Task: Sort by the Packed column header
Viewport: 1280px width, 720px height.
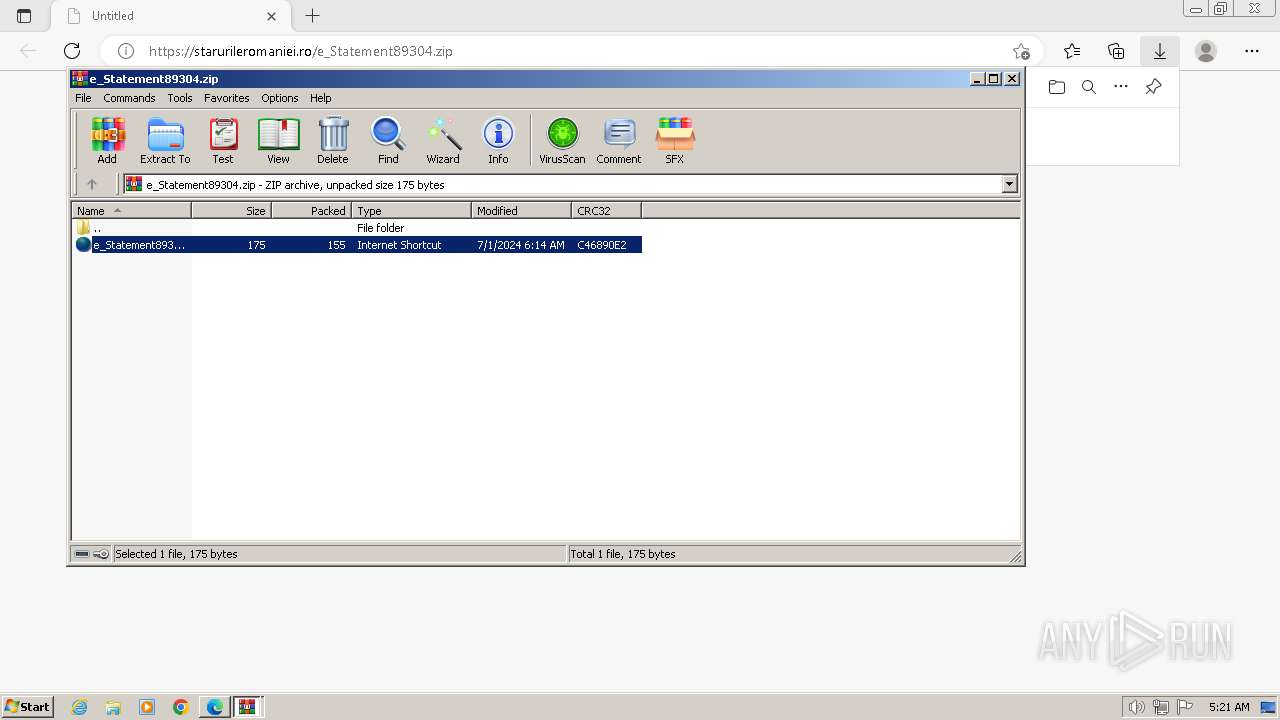Action: (x=312, y=210)
